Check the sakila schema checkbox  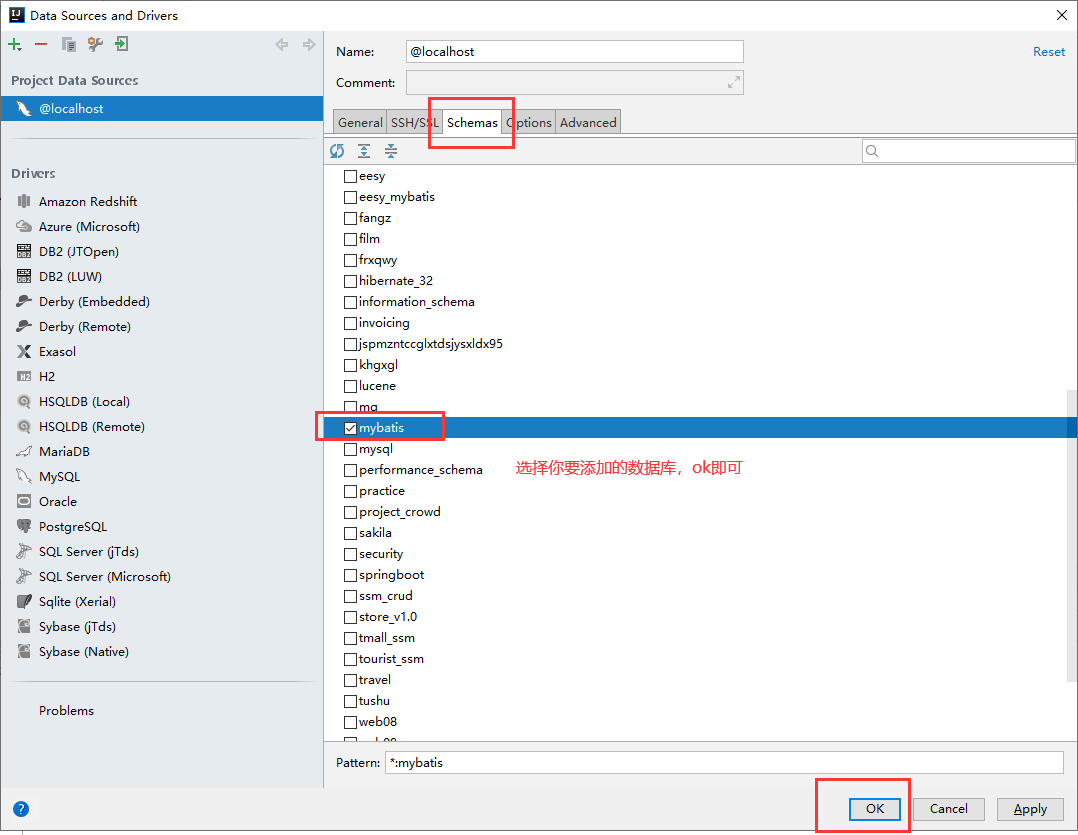click(351, 533)
